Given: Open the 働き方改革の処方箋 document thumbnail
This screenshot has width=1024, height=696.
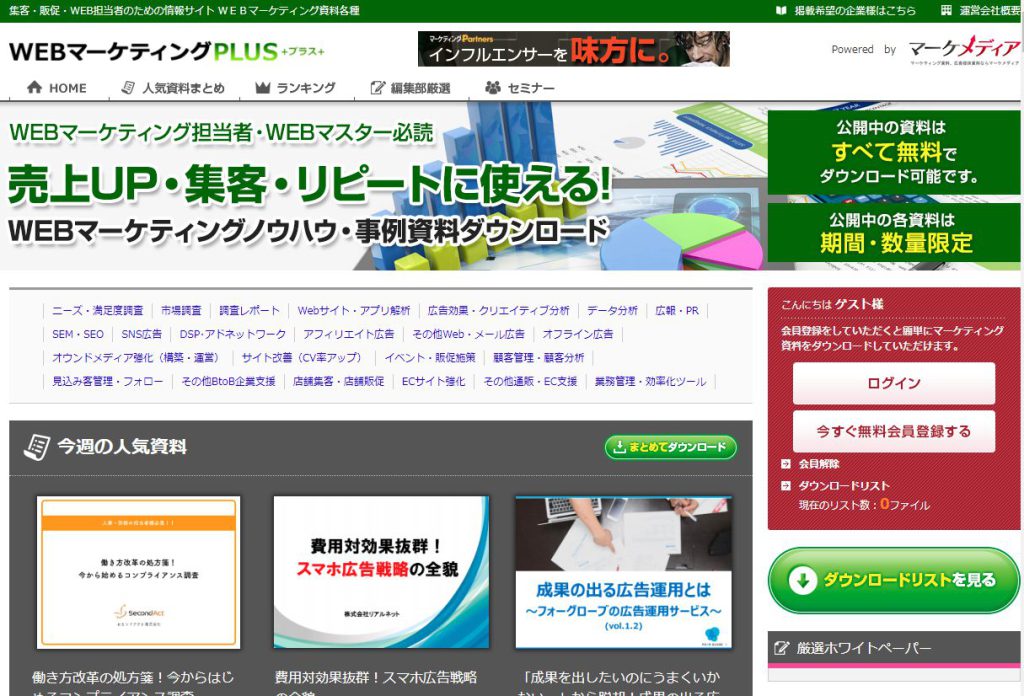Looking at the screenshot, I should [139, 573].
